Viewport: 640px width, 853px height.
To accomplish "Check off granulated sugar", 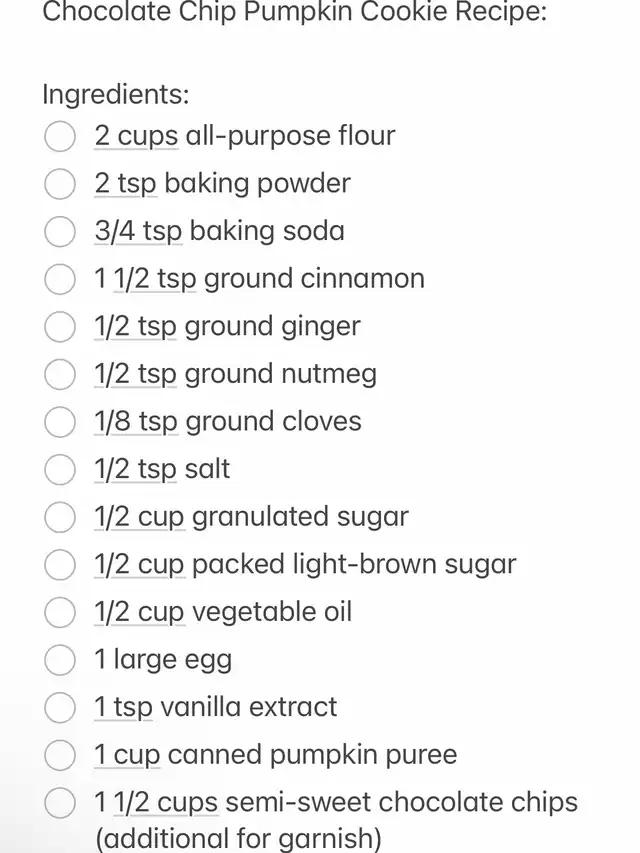I will click(60, 517).
